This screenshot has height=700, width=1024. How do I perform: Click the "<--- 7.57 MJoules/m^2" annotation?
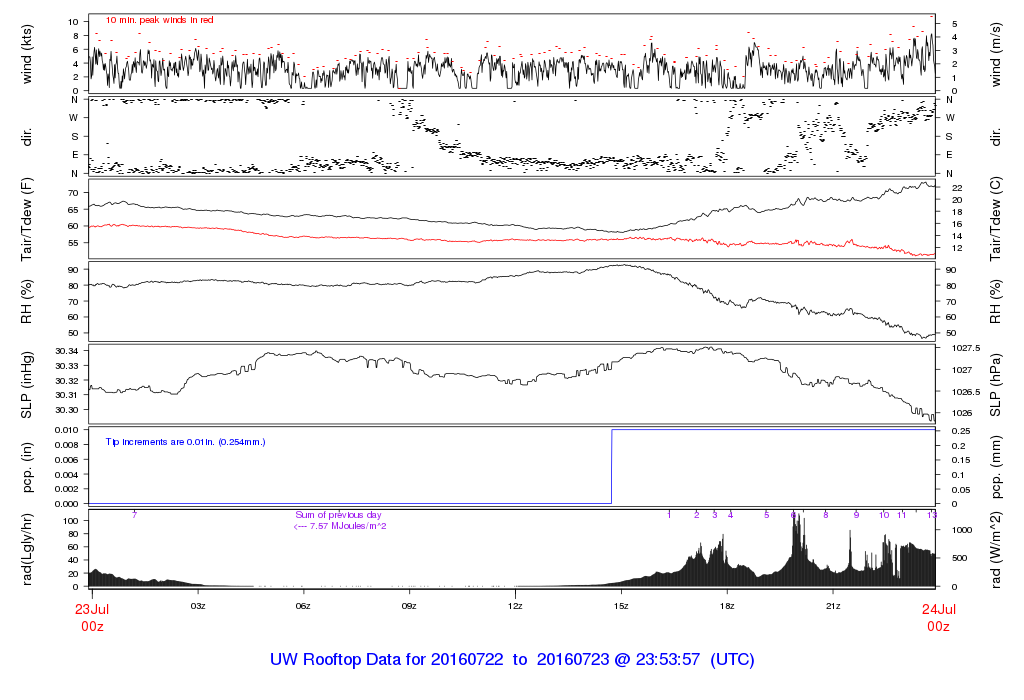click(x=340, y=526)
